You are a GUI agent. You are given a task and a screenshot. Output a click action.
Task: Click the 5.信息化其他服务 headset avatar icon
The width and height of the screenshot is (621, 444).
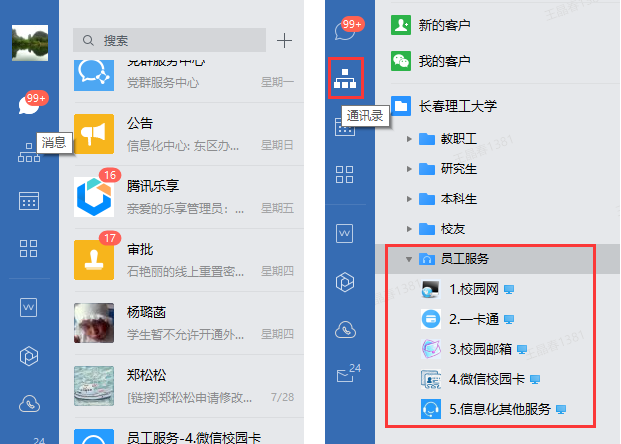coord(431,409)
